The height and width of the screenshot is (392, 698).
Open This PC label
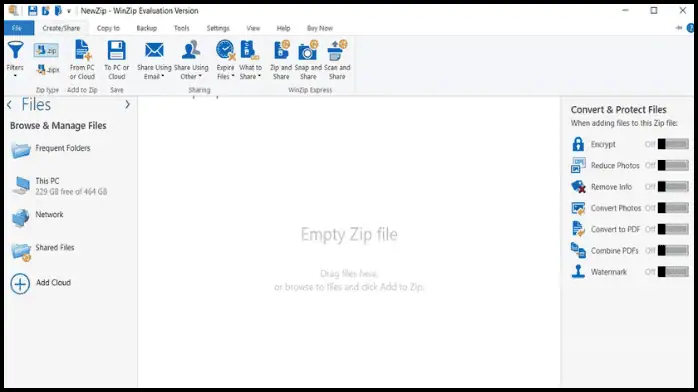[x=47, y=181]
